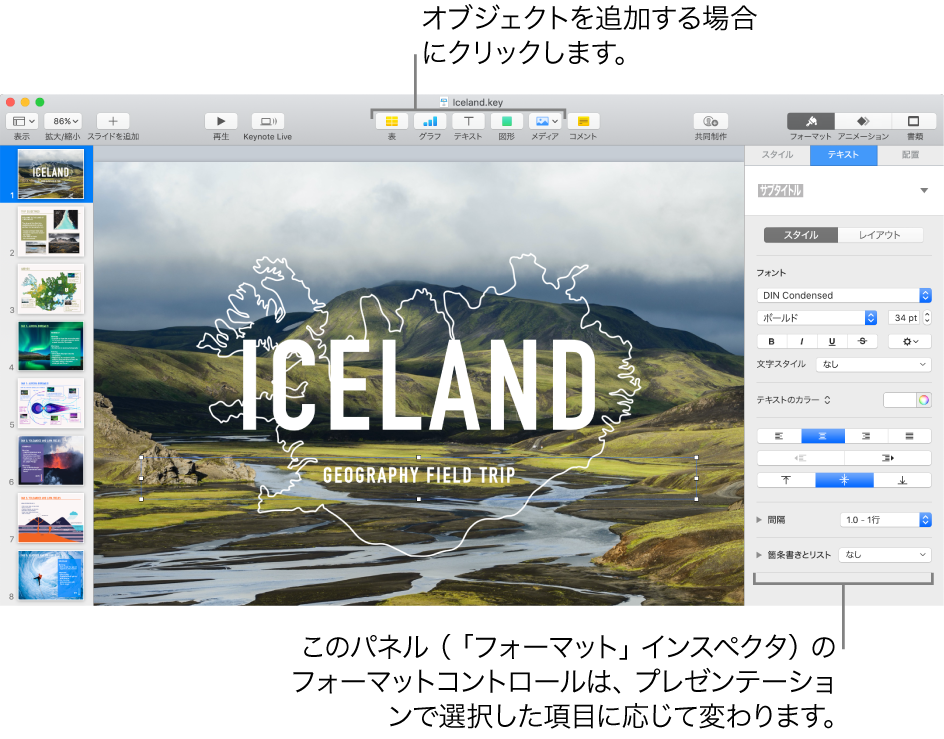
Task: Open the 箇条書きとリスト style dropdown
Action: point(884,554)
